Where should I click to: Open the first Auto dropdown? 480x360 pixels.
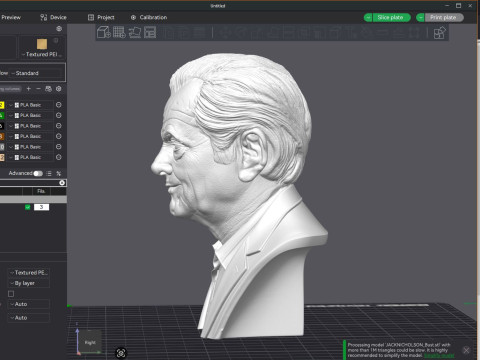coord(29,304)
